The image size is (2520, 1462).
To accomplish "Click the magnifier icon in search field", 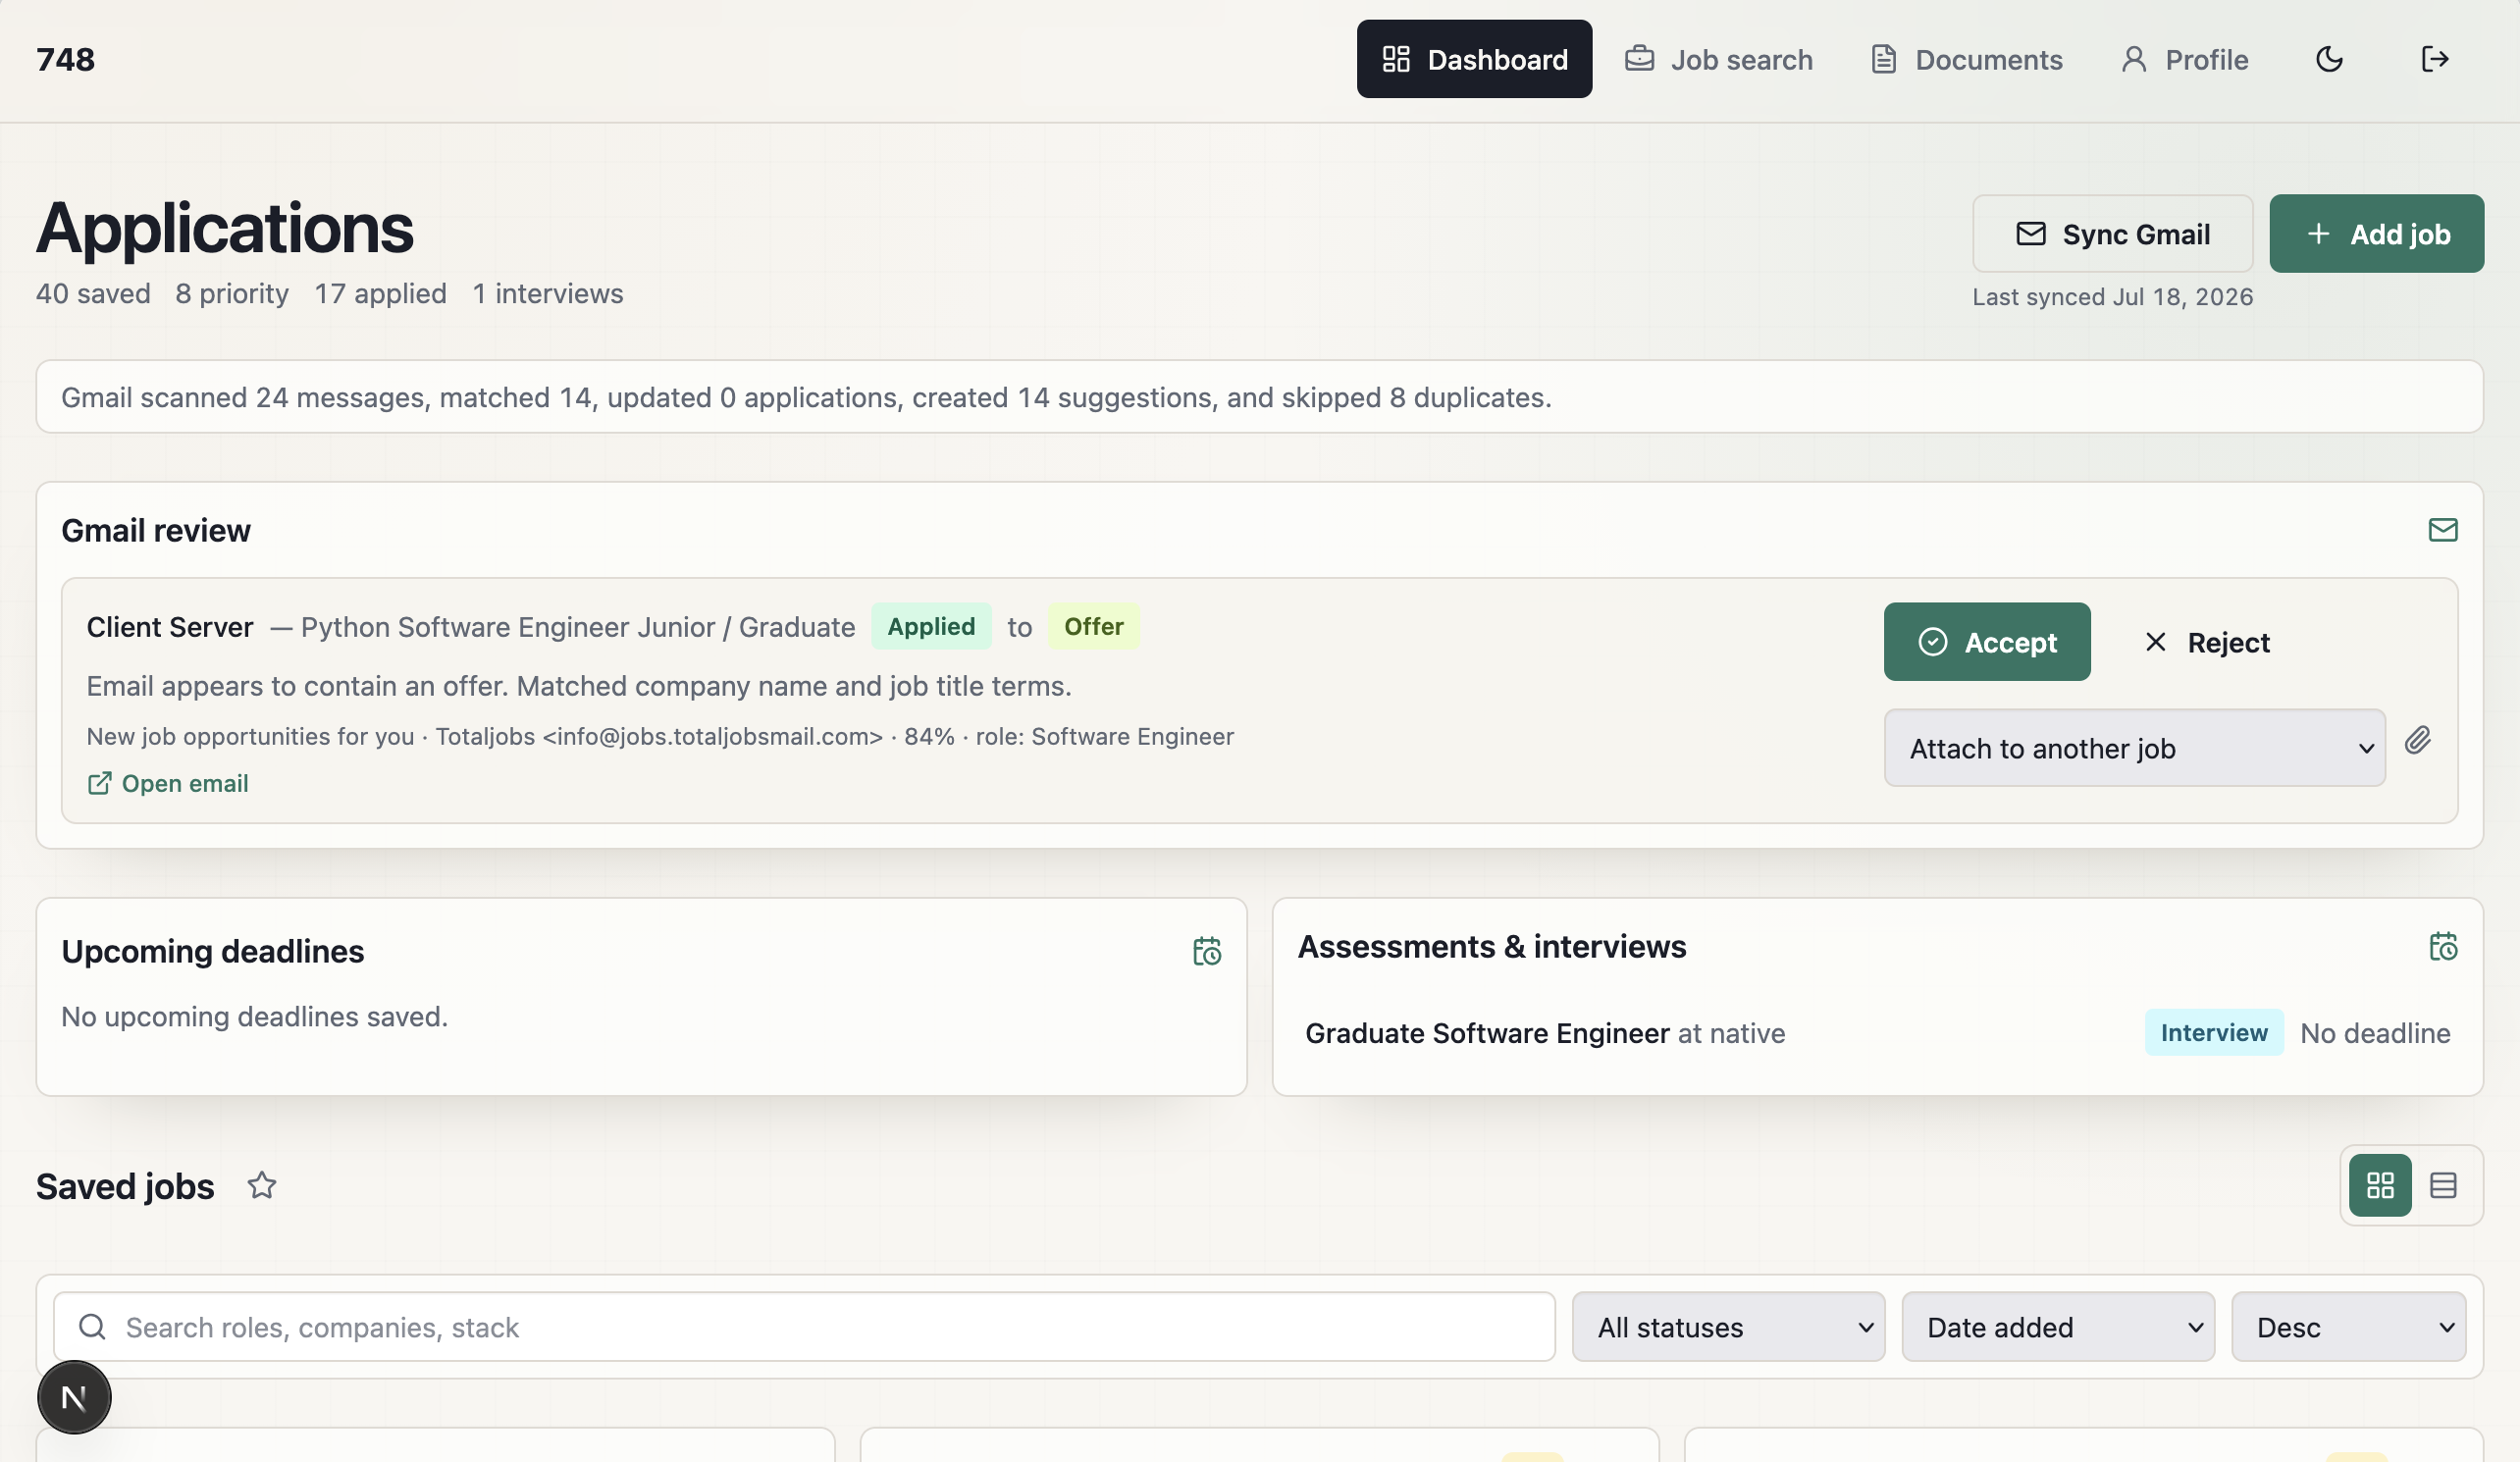I will [x=92, y=1327].
